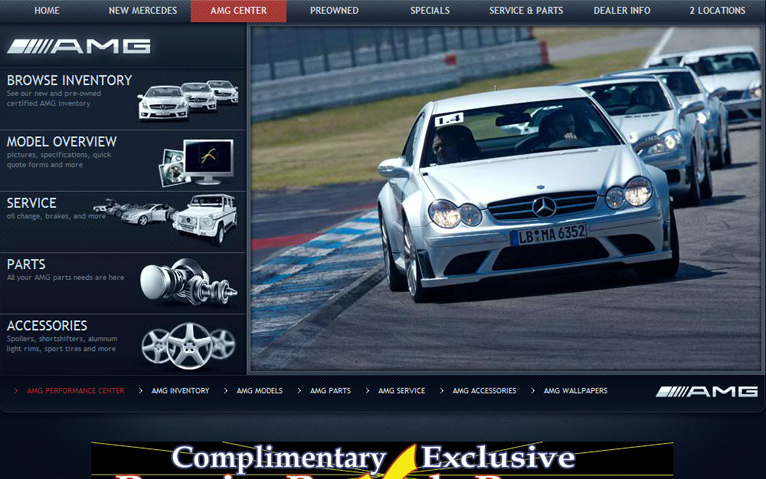
Task: Open AMG WALLPAPERS footer link
Action: (575, 391)
